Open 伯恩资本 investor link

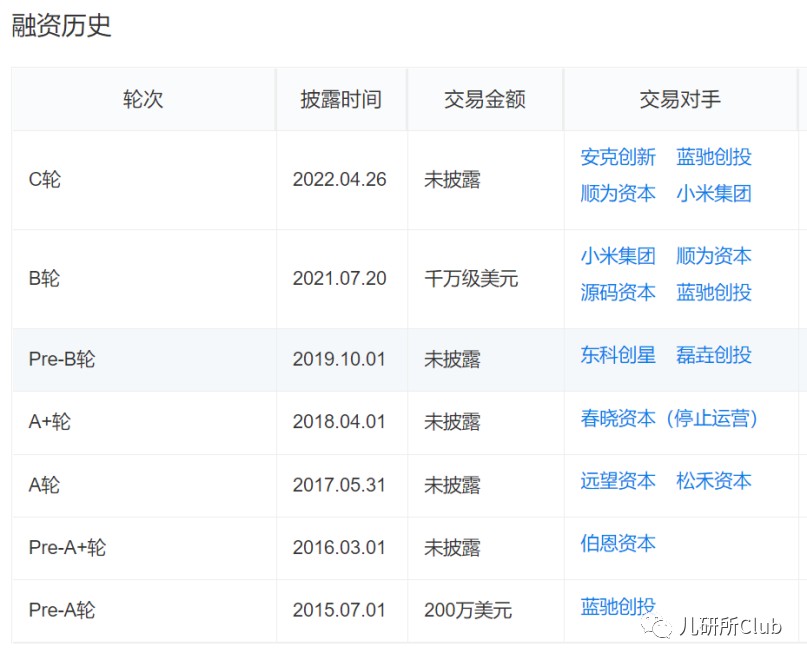[618, 544]
